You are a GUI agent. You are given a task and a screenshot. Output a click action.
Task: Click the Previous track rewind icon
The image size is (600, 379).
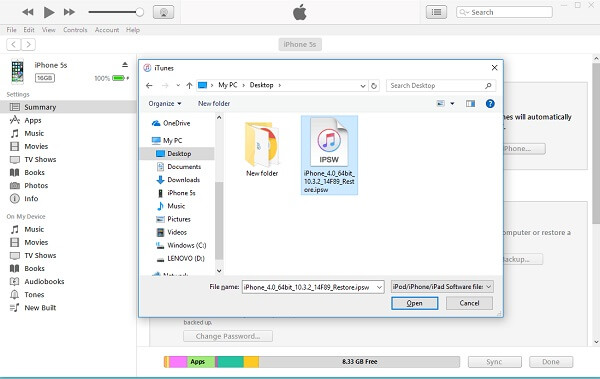tap(28, 12)
